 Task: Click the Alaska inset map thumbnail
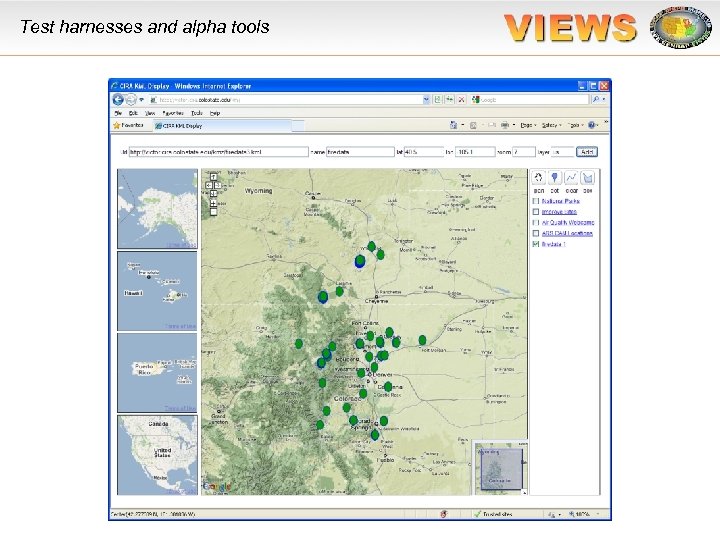click(x=158, y=209)
